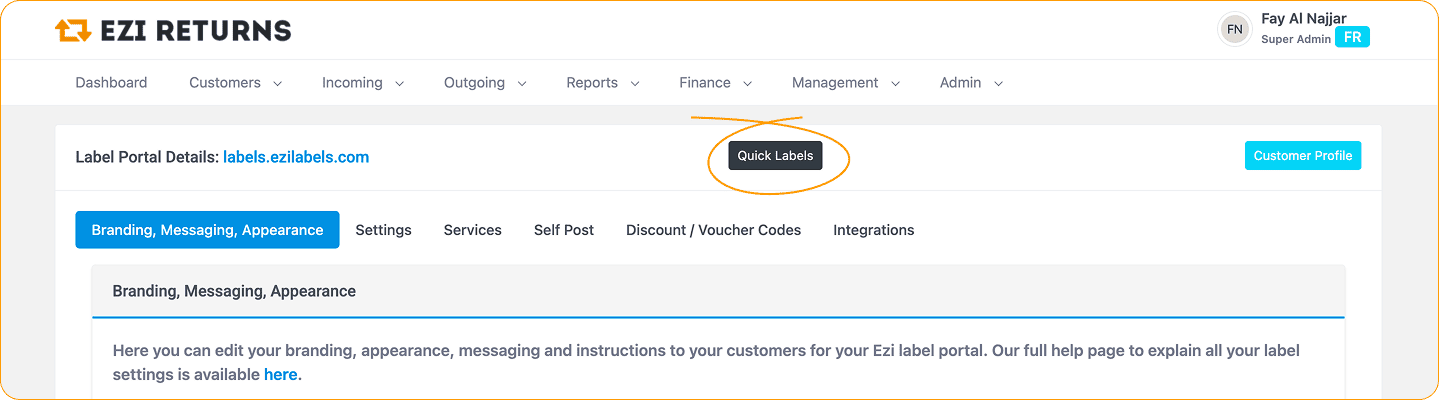
Task: Open the Customer Profile button
Action: [x=1302, y=156]
